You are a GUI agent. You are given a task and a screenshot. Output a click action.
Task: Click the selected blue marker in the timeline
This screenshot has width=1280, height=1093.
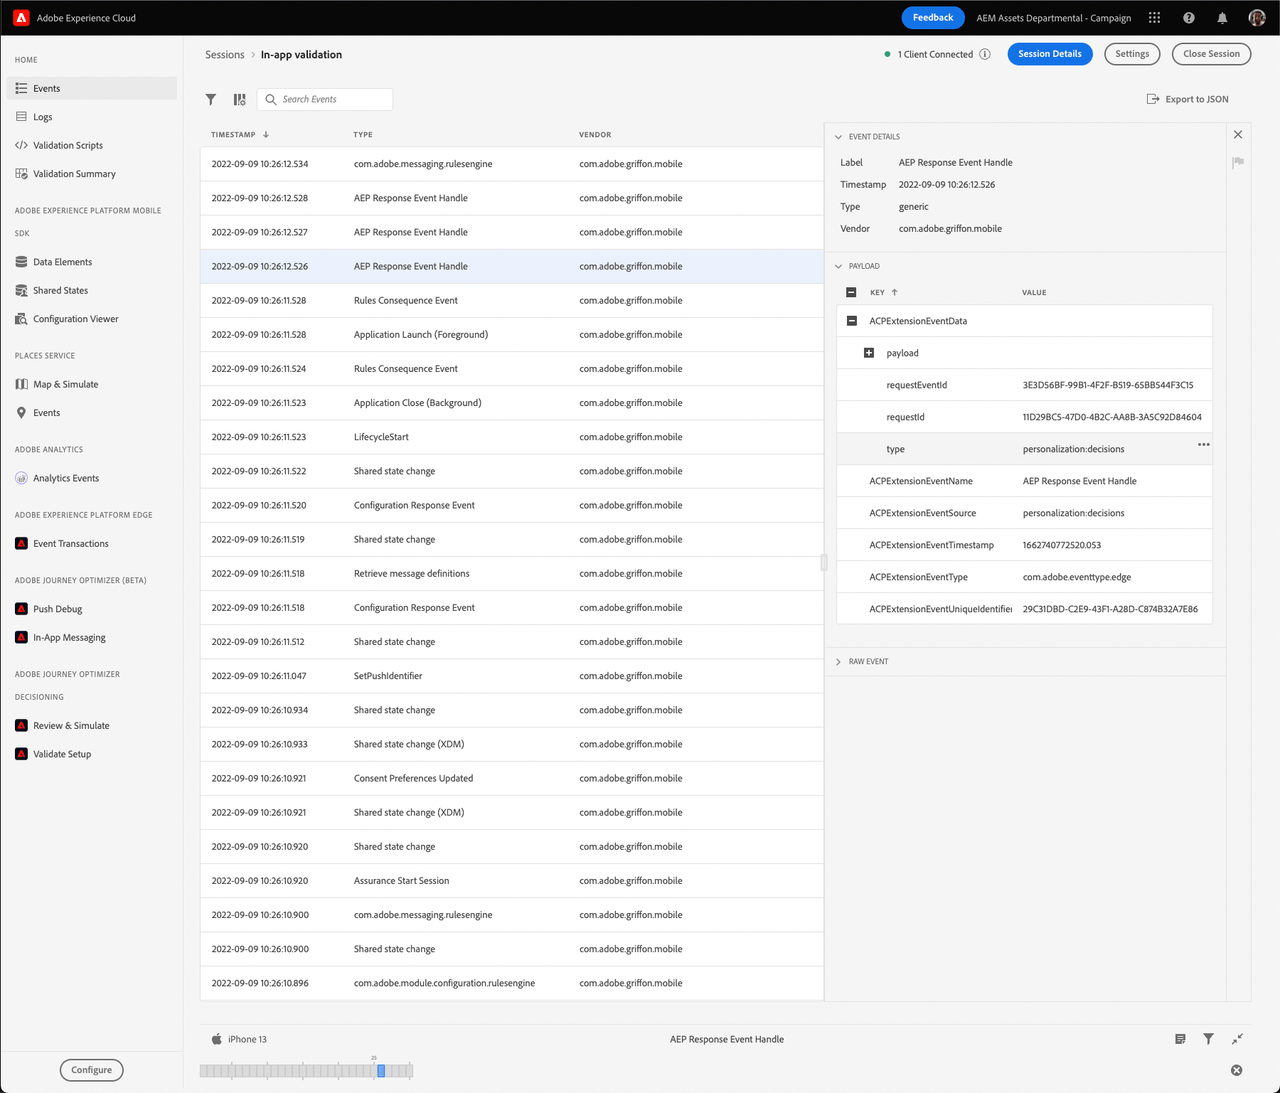[x=381, y=1070]
